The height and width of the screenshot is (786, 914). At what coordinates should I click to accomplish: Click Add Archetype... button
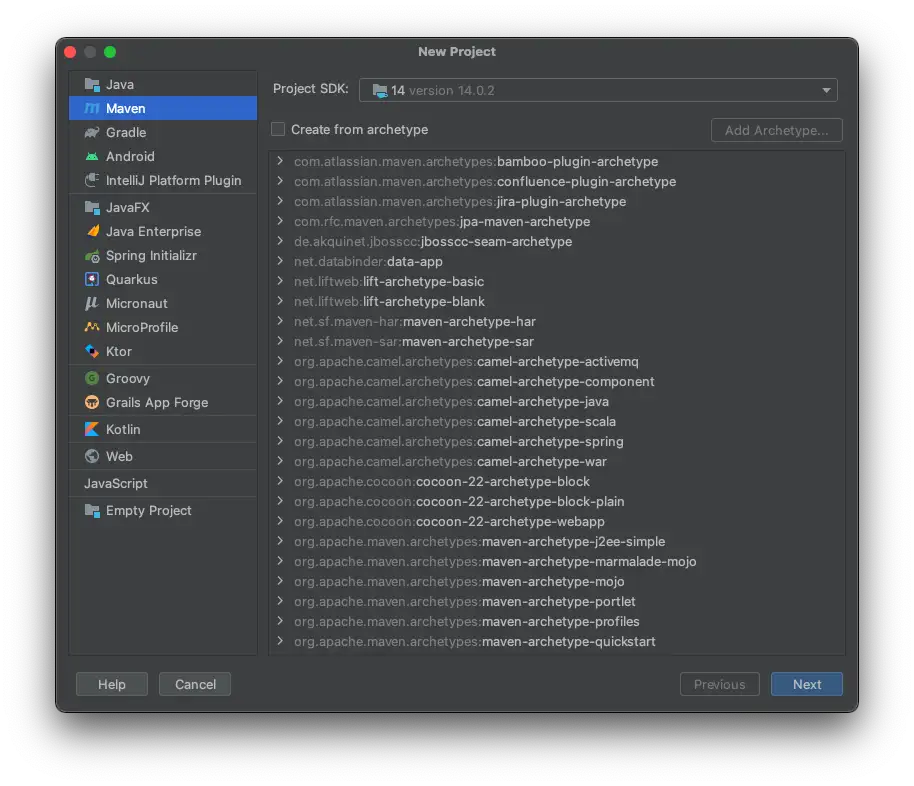[x=776, y=130]
